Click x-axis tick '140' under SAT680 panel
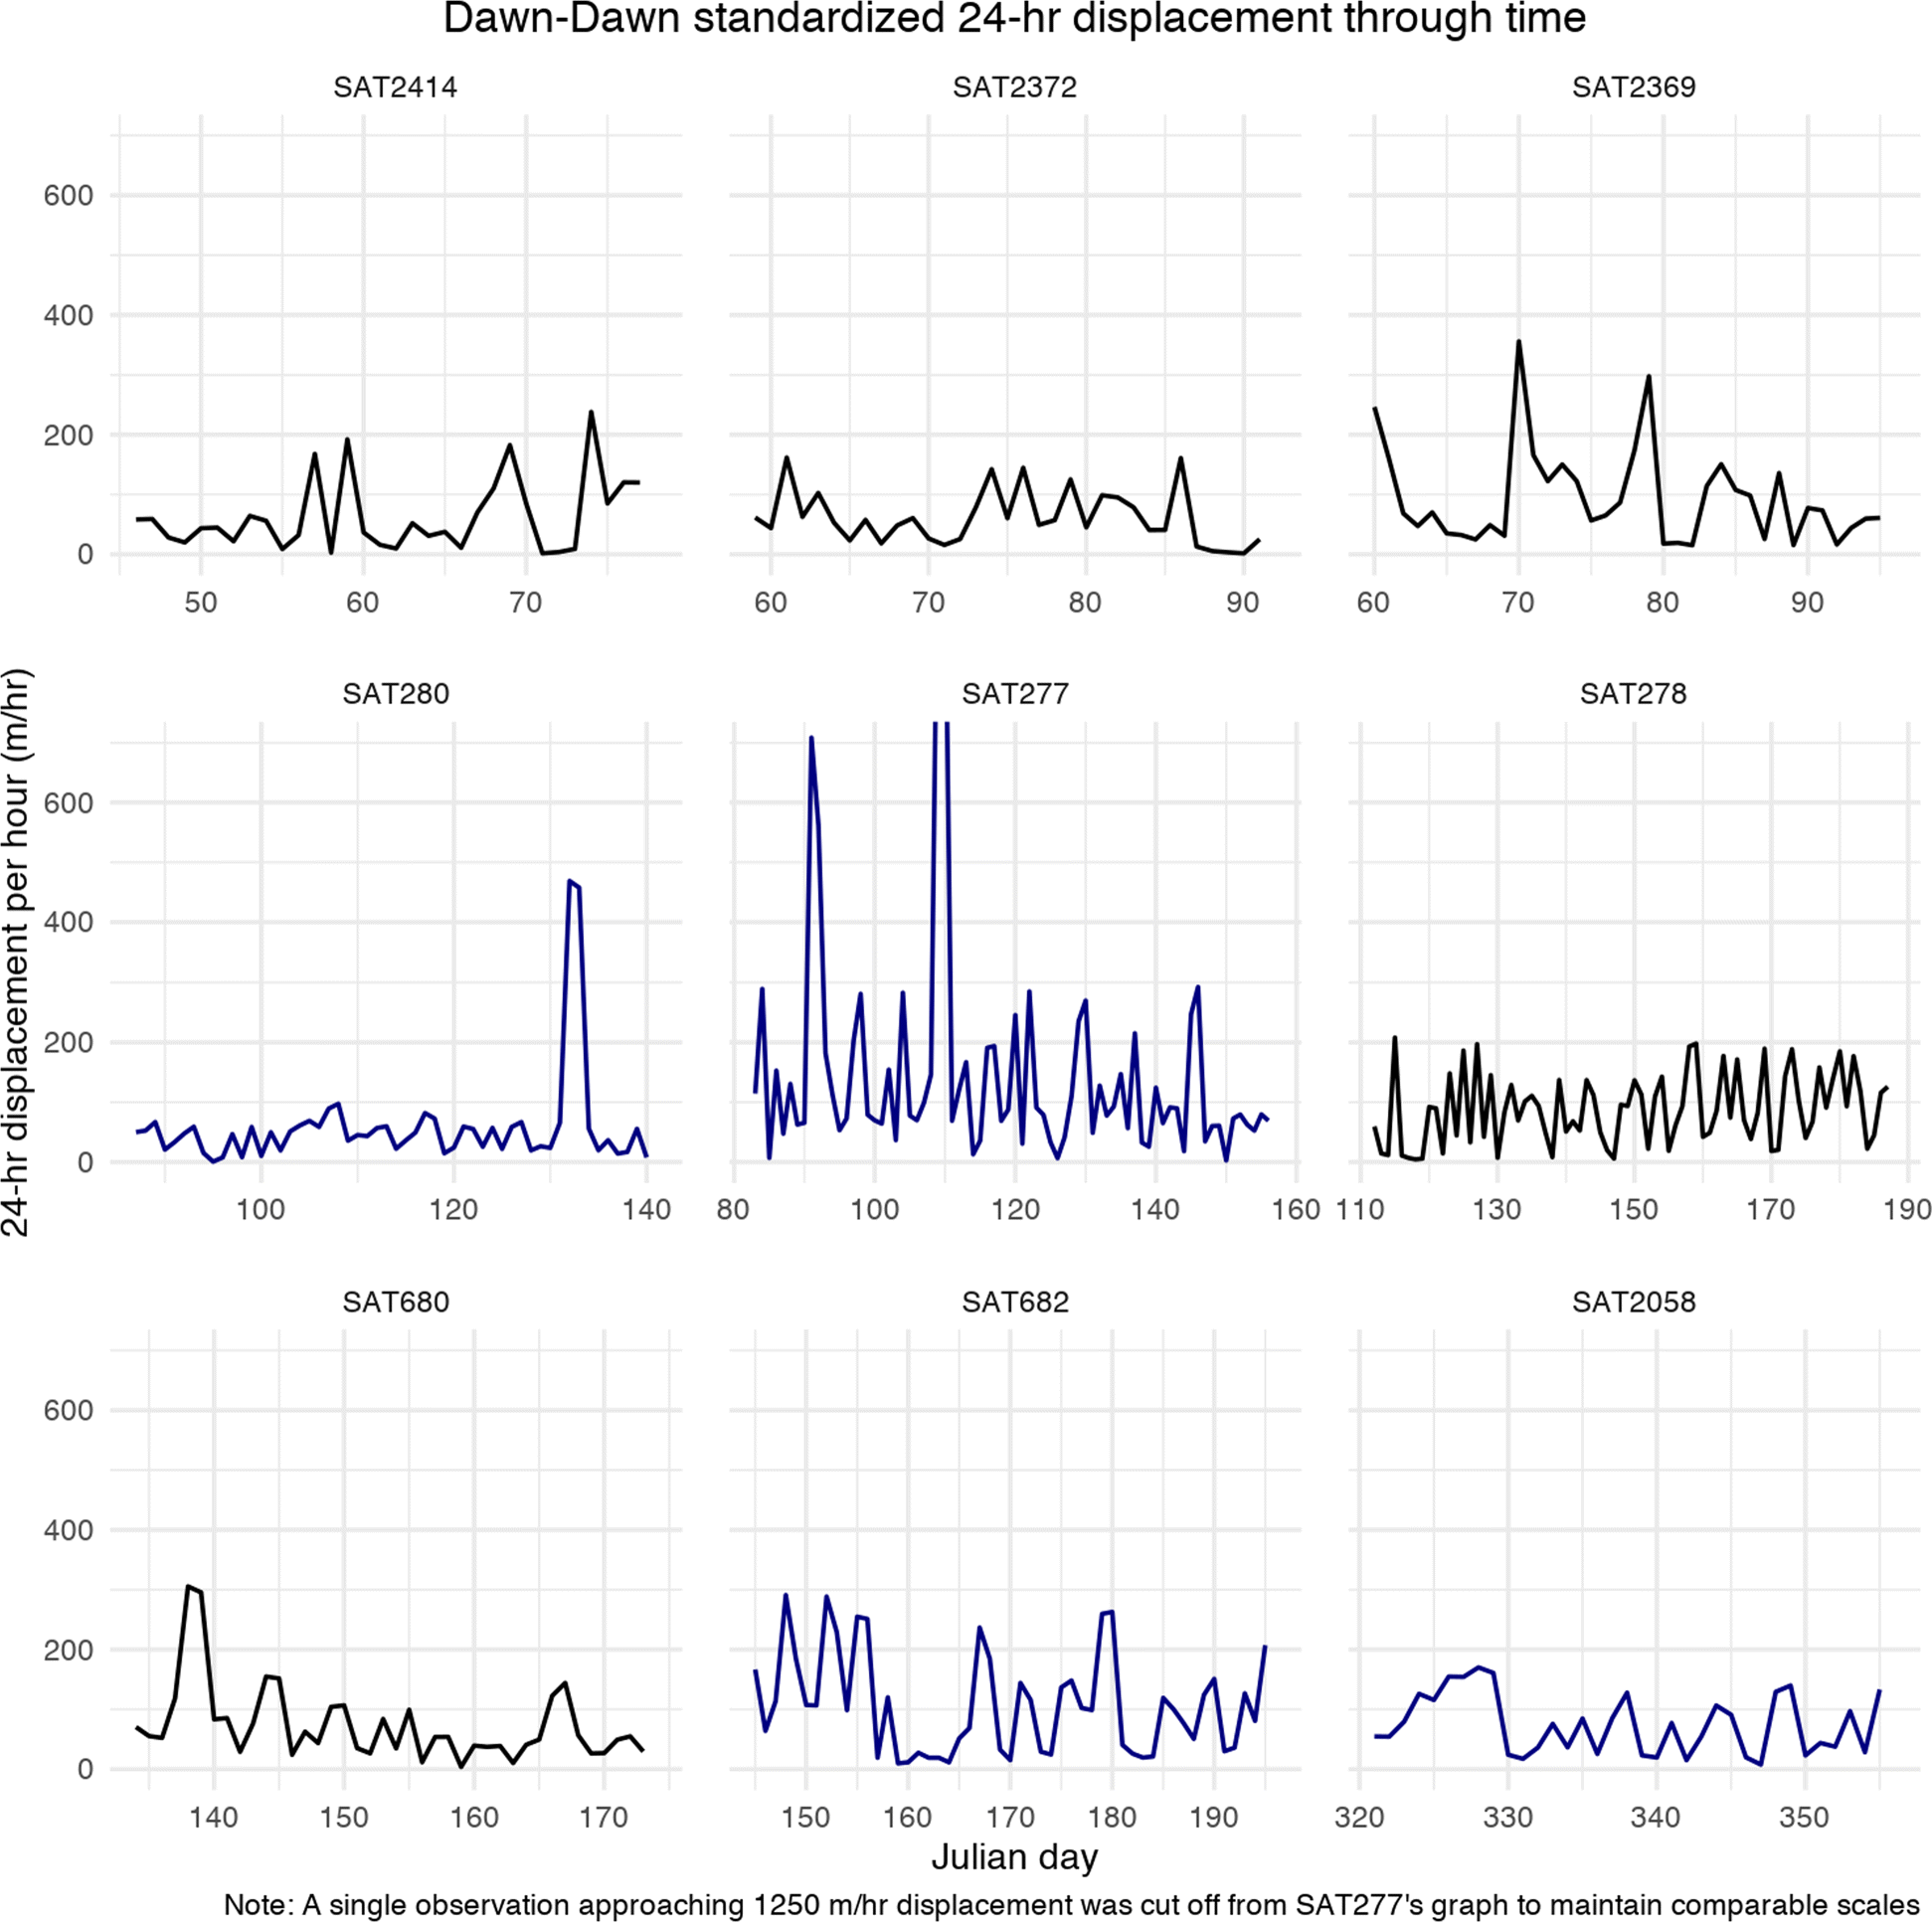 [214, 1818]
